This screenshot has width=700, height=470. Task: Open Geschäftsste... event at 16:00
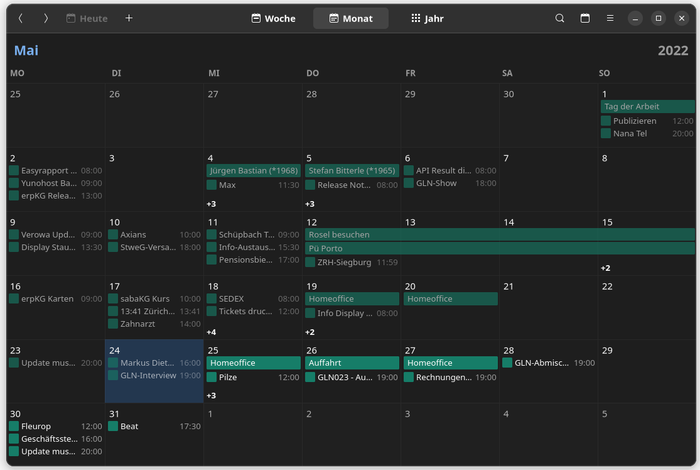pyautogui.click(x=56, y=439)
